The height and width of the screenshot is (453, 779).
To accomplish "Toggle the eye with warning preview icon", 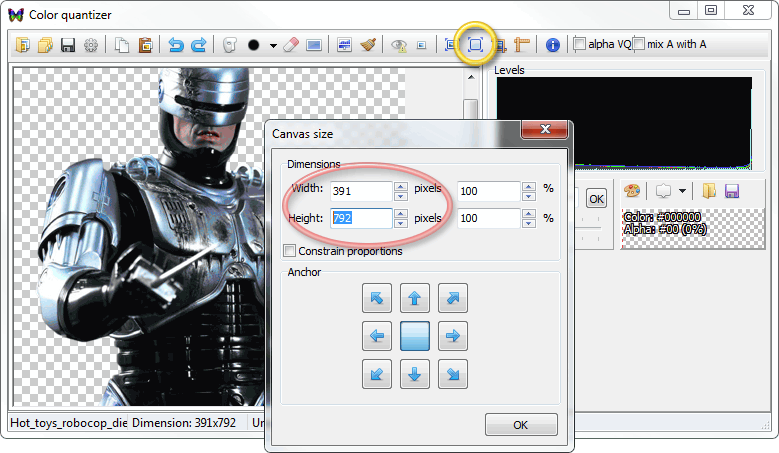I will (398, 45).
